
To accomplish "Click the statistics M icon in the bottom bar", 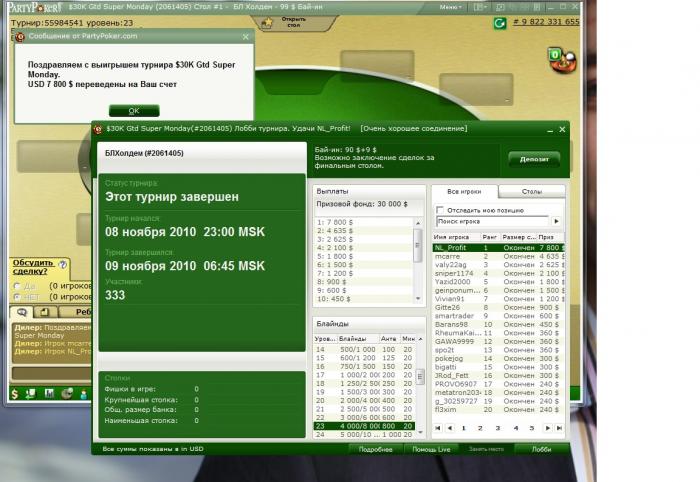I will (x=49, y=394).
